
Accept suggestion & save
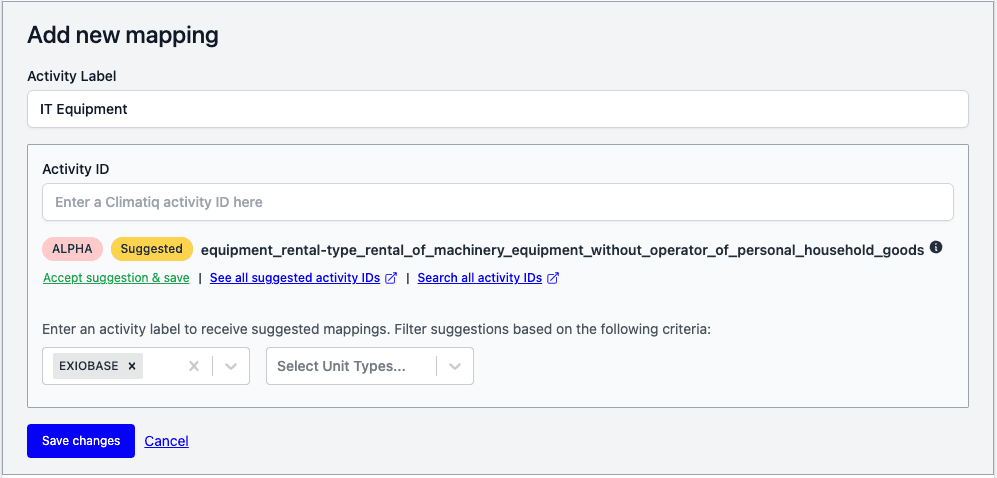116,278
